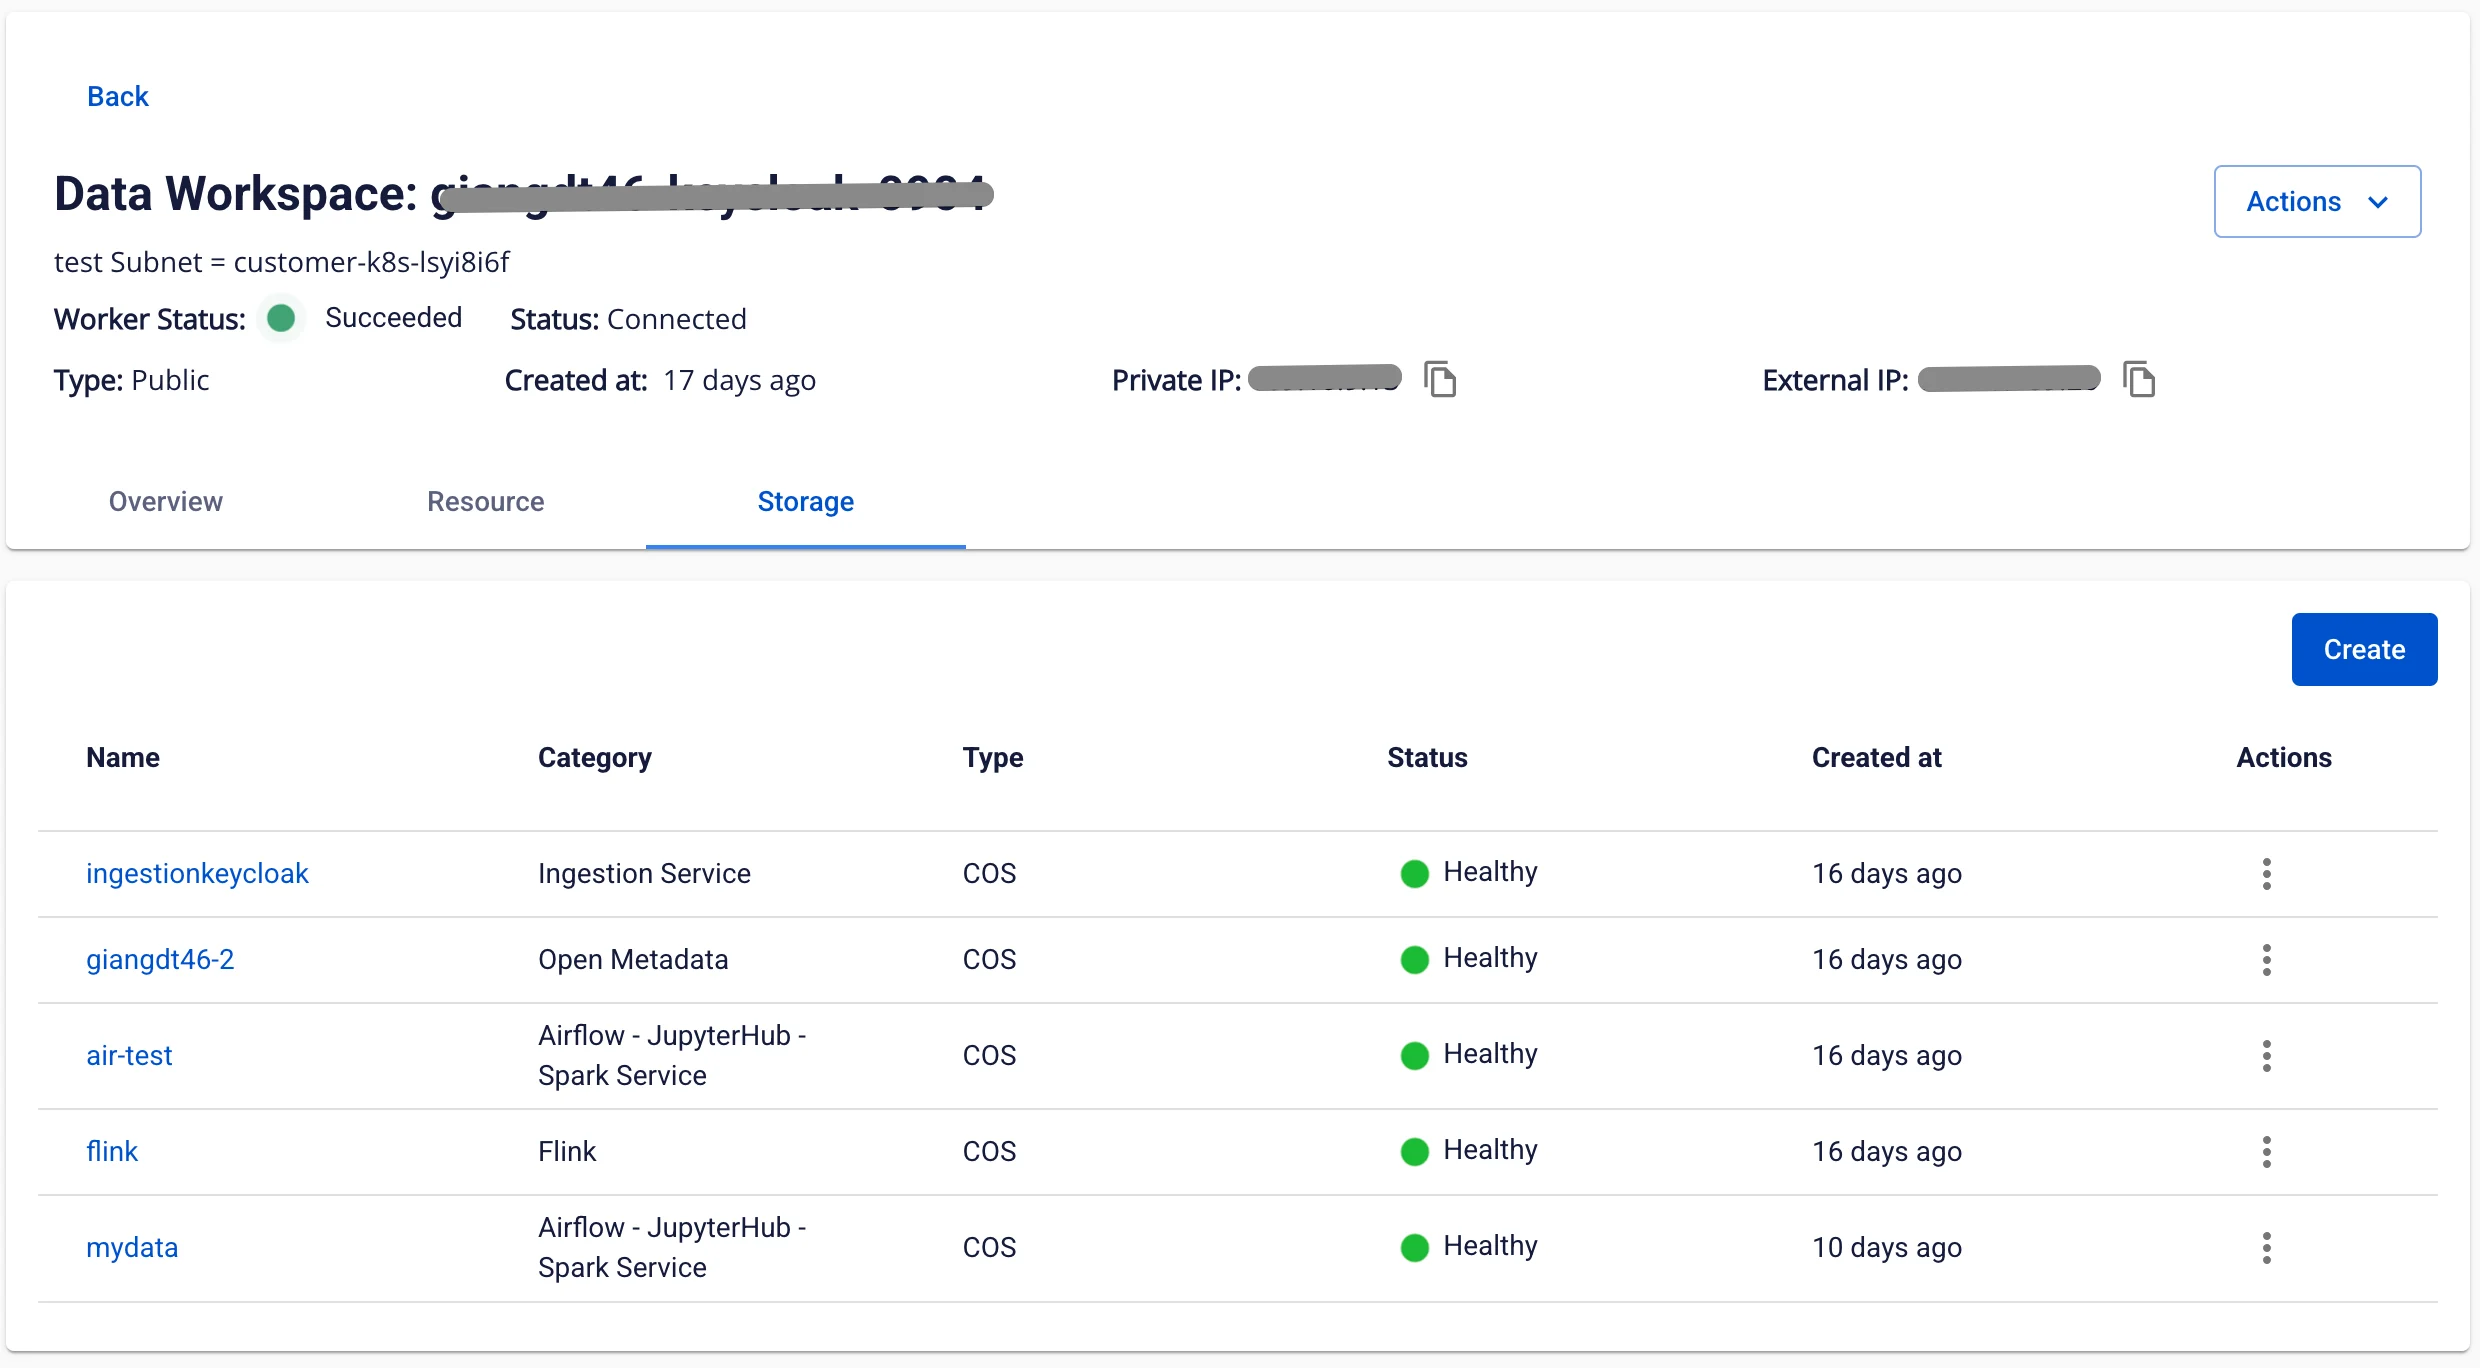This screenshot has height=1368, width=2480.
Task: Switch to the Resource tab
Action: (486, 501)
